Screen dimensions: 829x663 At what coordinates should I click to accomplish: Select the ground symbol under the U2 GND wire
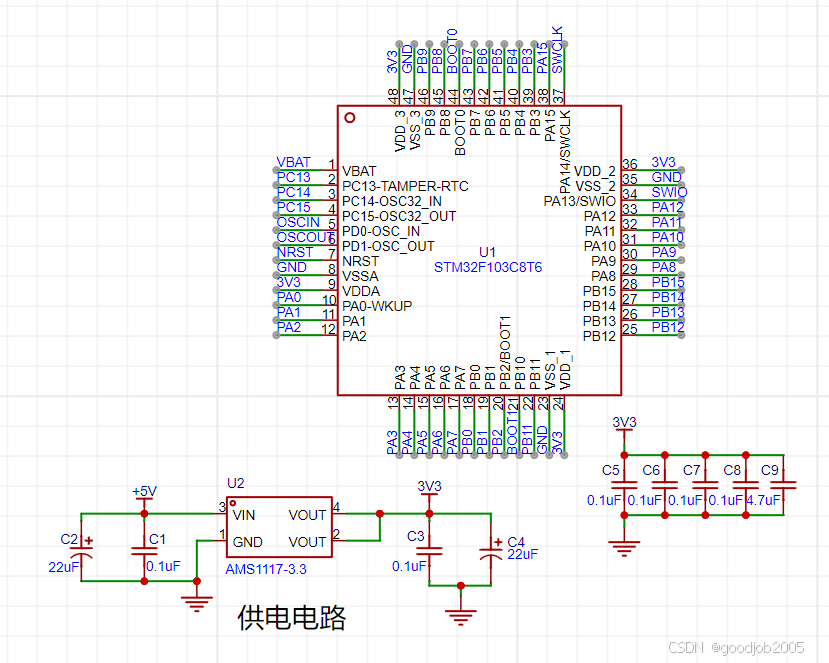(x=197, y=603)
